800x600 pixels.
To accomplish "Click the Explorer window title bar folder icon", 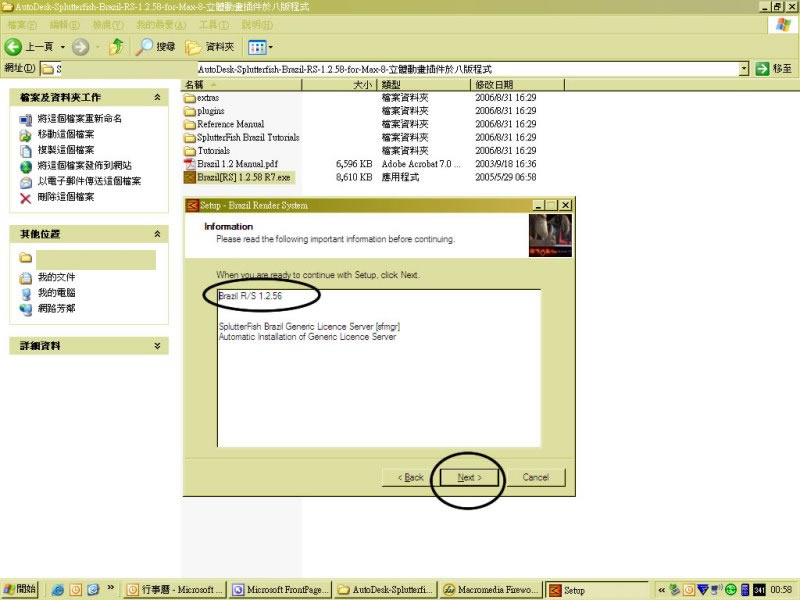I will (7, 7).
